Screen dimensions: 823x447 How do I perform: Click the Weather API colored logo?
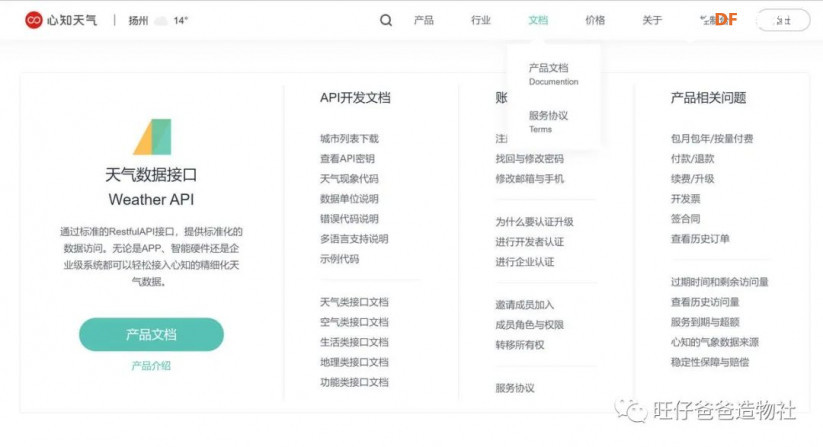tap(152, 136)
